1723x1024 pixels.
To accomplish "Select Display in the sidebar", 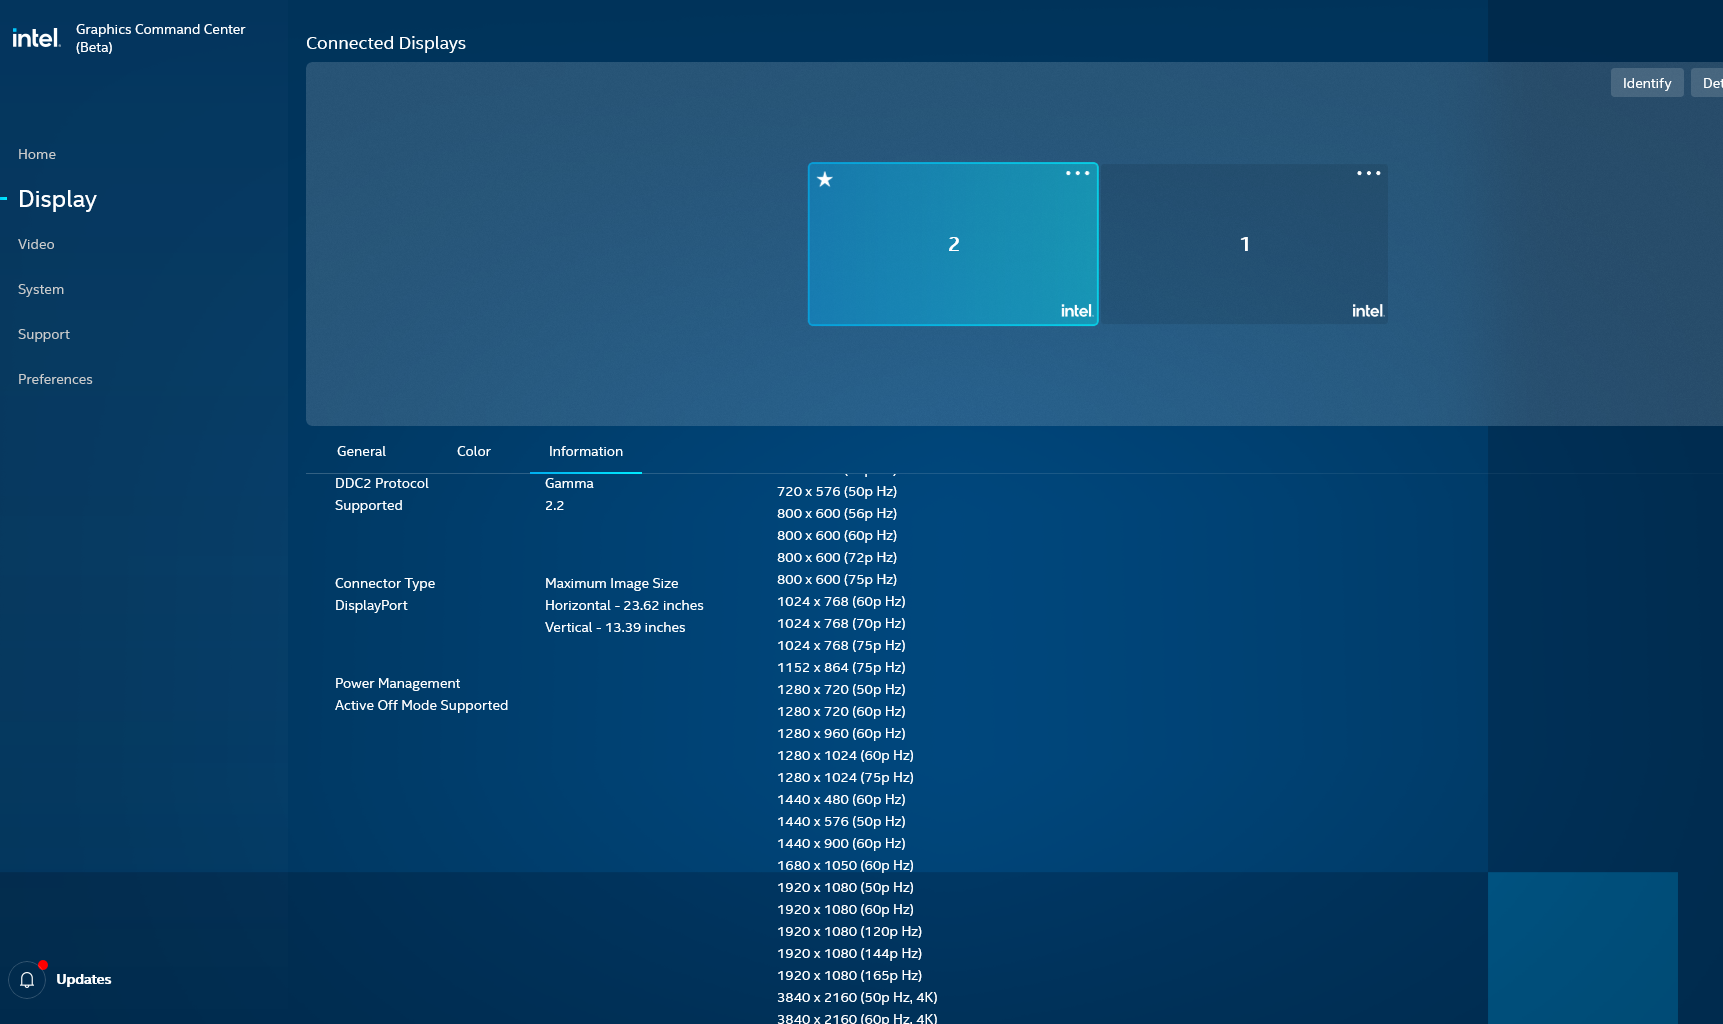I will [57, 199].
